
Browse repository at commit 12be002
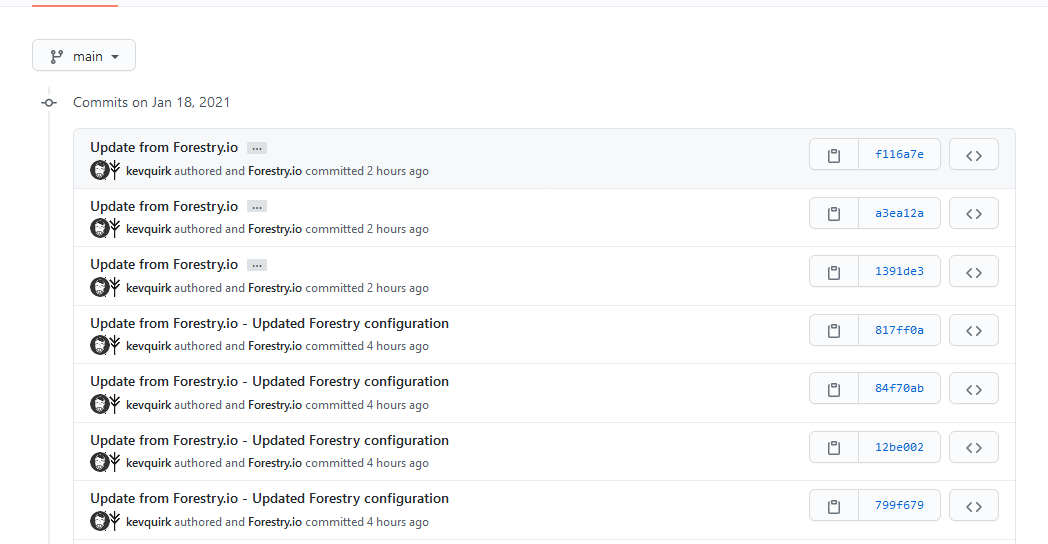(973, 447)
